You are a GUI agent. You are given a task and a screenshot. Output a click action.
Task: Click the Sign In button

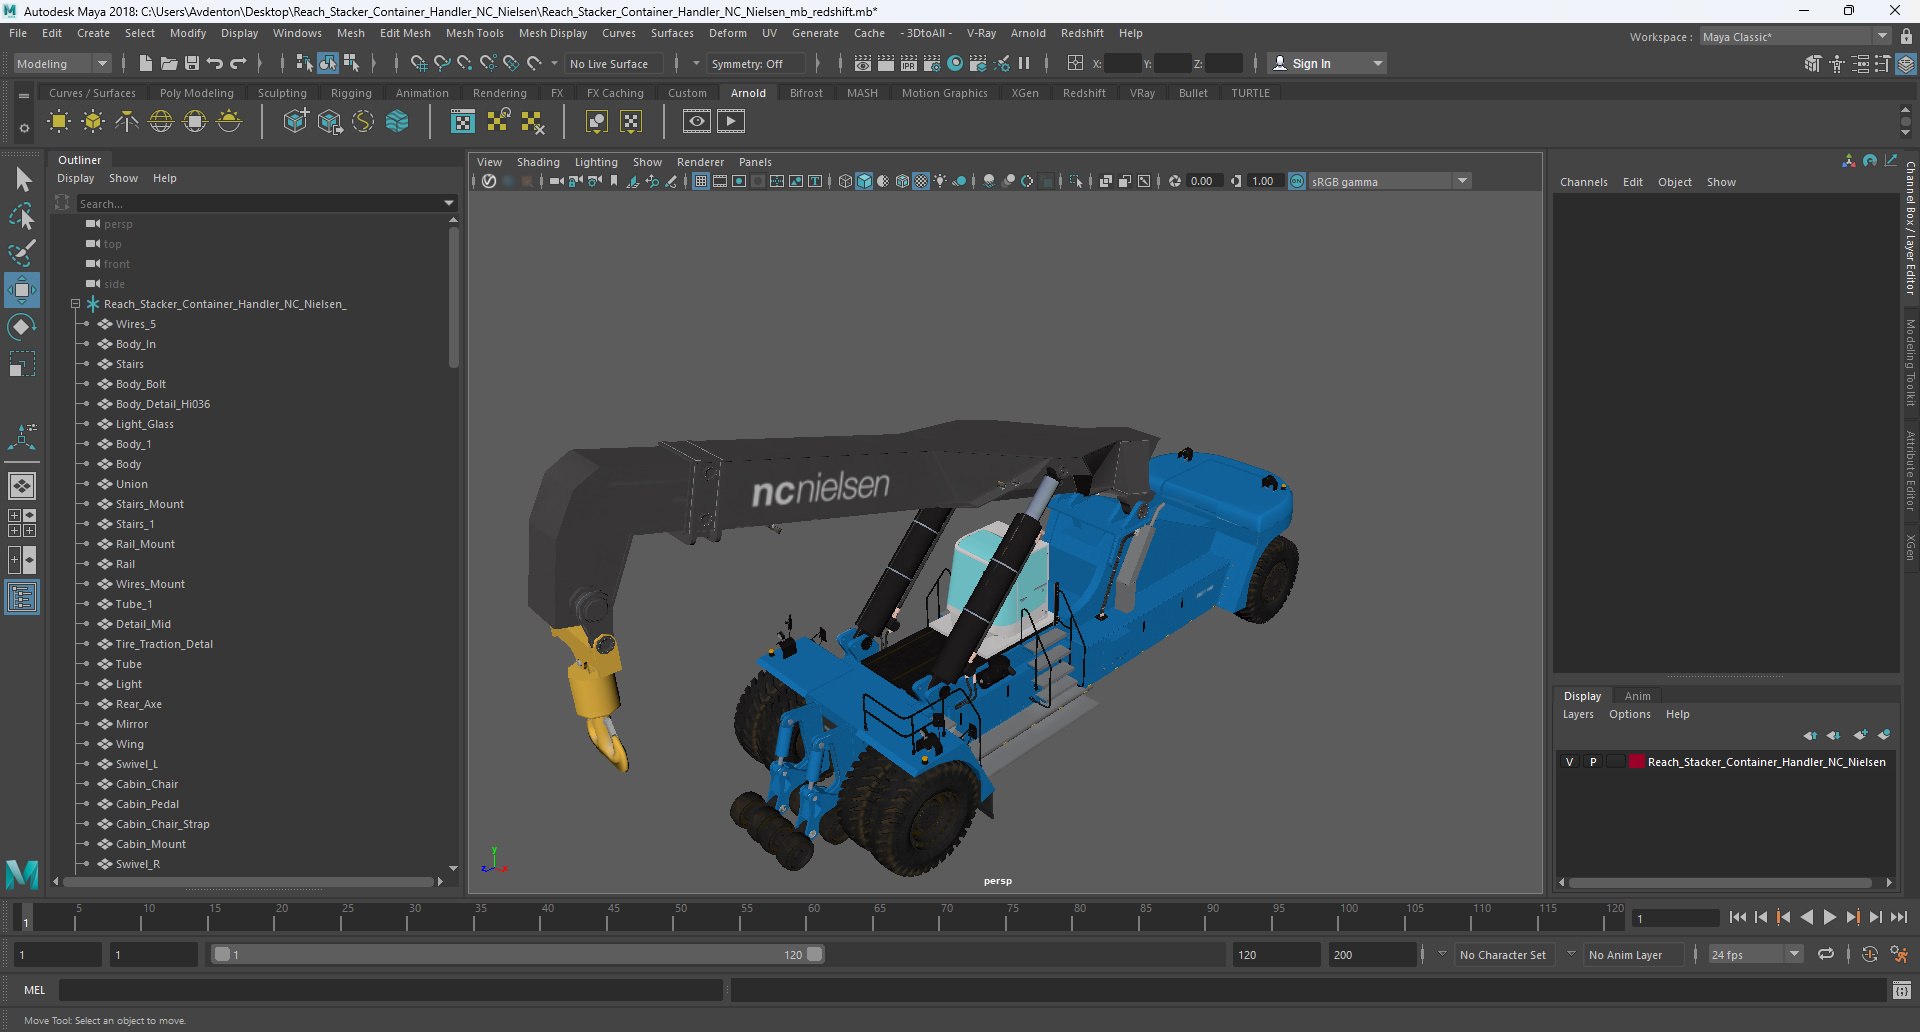[1327, 63]
